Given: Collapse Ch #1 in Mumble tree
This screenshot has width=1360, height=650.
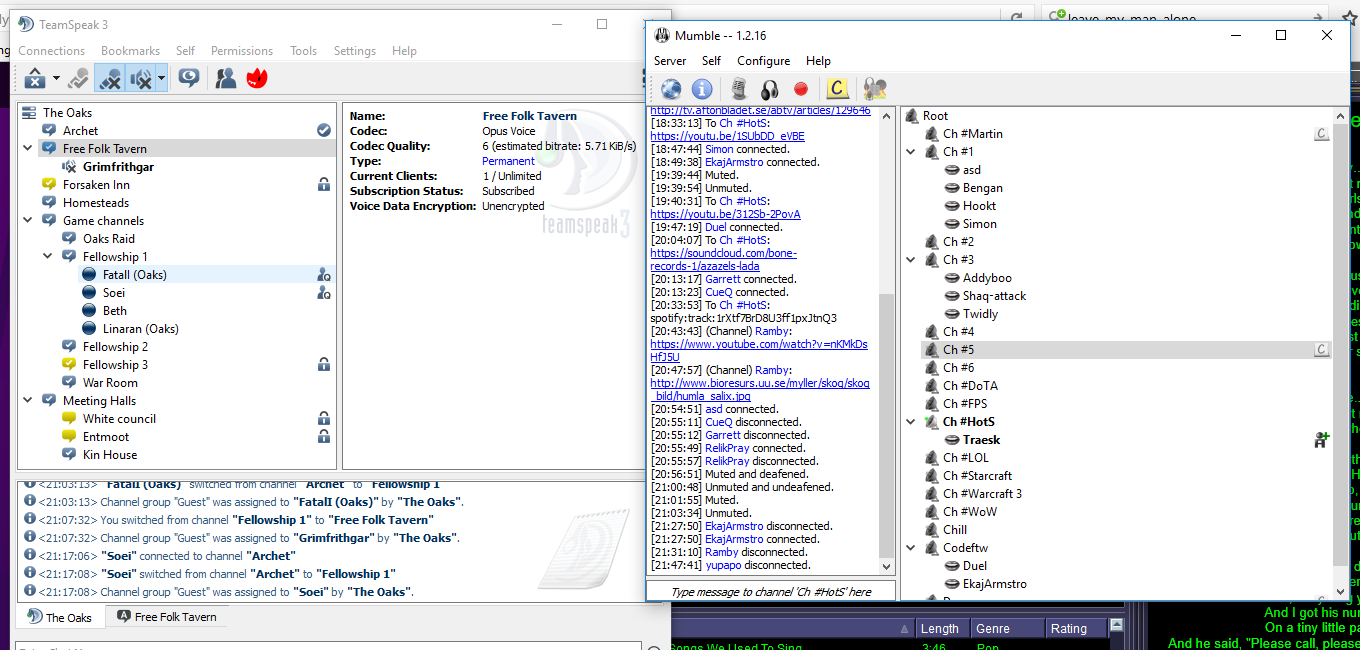Looking at the screenshot, I should point(911,152).
